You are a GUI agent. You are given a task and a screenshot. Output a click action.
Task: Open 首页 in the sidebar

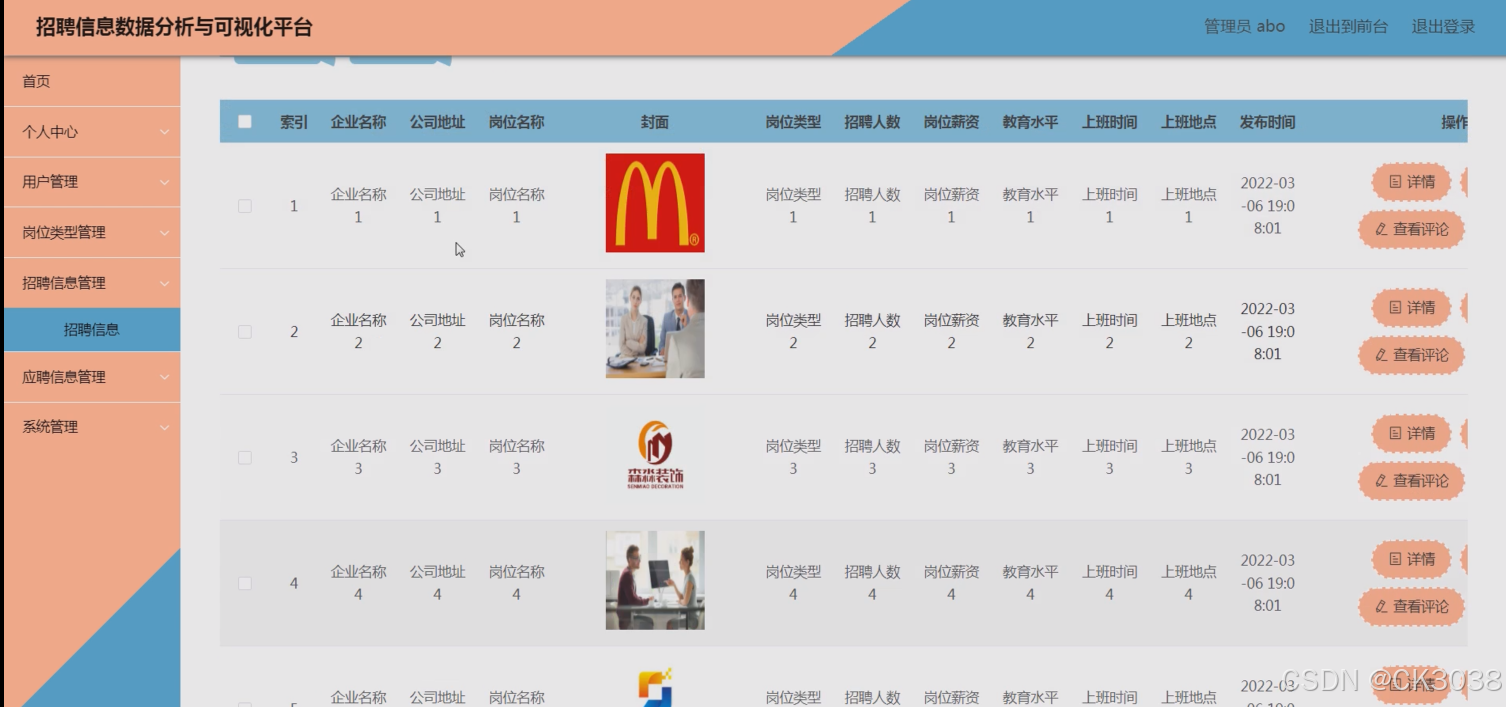click(x=92, y=81)
